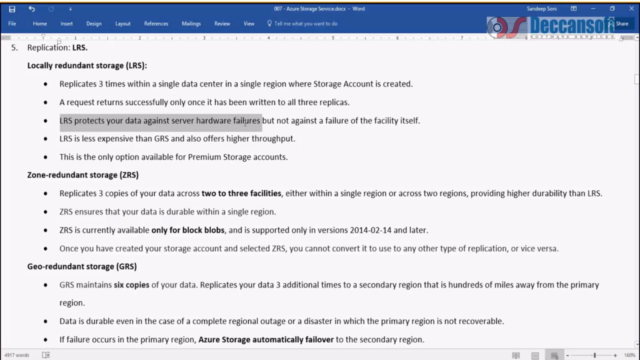
Task: Switch to the Home ribbon tab
Action: click(40, 24)
